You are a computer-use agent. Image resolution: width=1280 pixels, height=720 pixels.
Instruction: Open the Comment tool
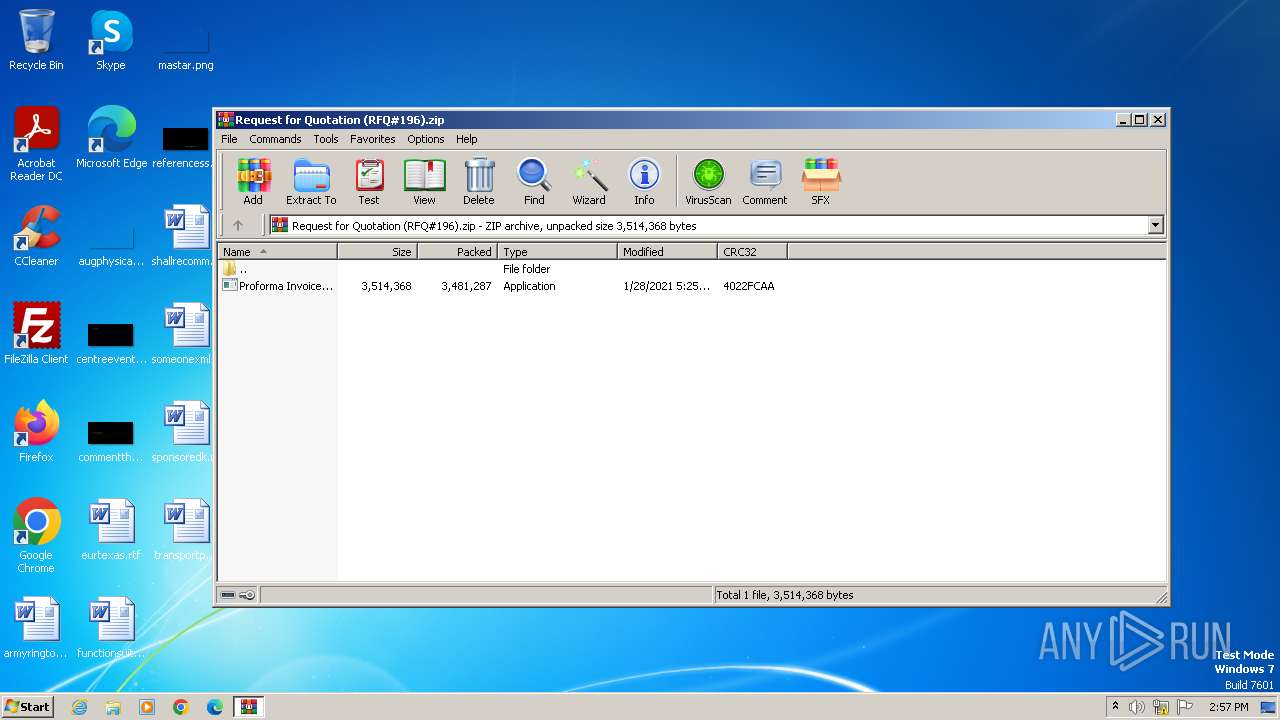[765, 182]
